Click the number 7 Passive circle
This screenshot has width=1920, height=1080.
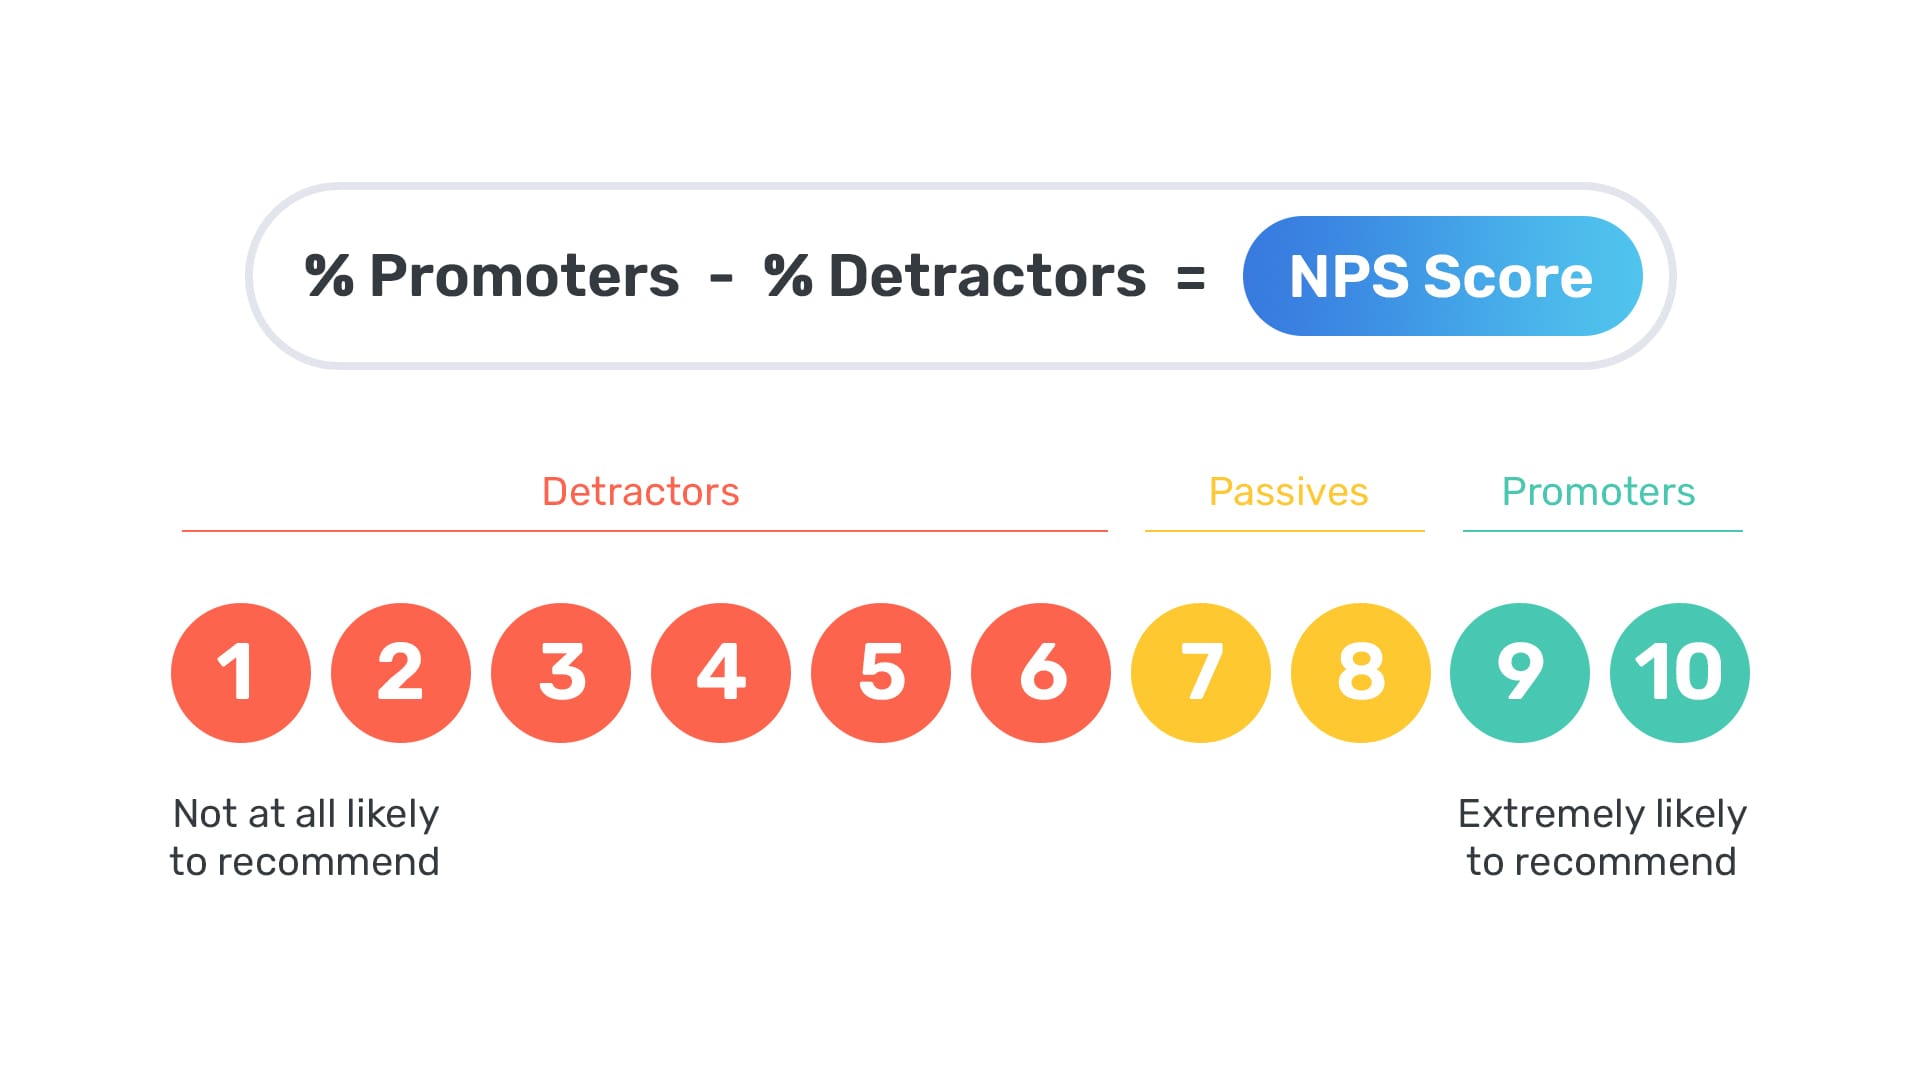(x=1200, y=673)
